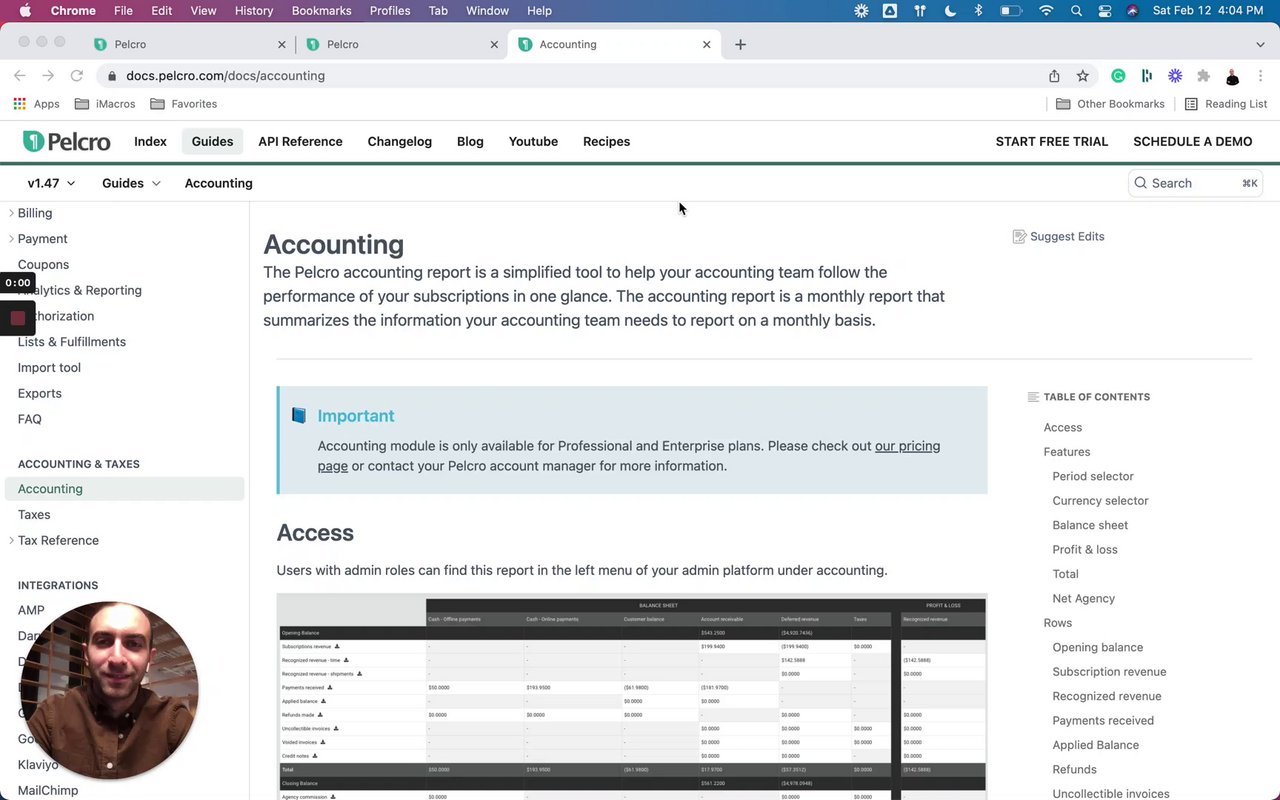Jump to Payments received in contents
Viewport: 1280px width, 800px height.
point(1103,721)
